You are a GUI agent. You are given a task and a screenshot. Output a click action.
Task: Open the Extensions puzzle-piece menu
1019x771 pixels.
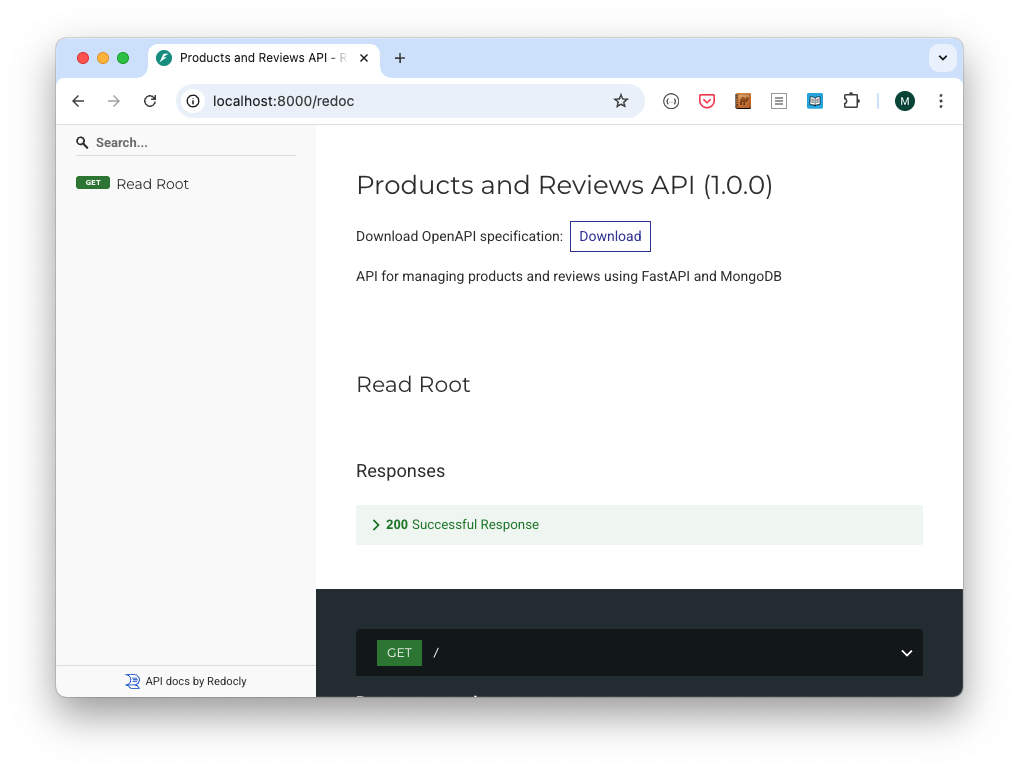point(851,101)
